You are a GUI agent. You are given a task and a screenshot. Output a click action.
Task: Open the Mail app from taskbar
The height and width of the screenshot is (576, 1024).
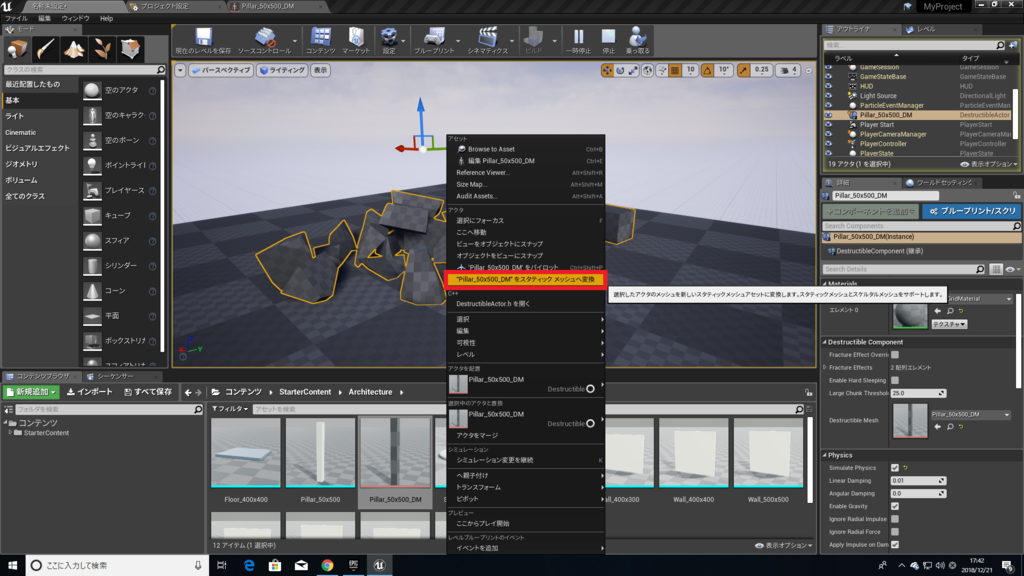301,565
